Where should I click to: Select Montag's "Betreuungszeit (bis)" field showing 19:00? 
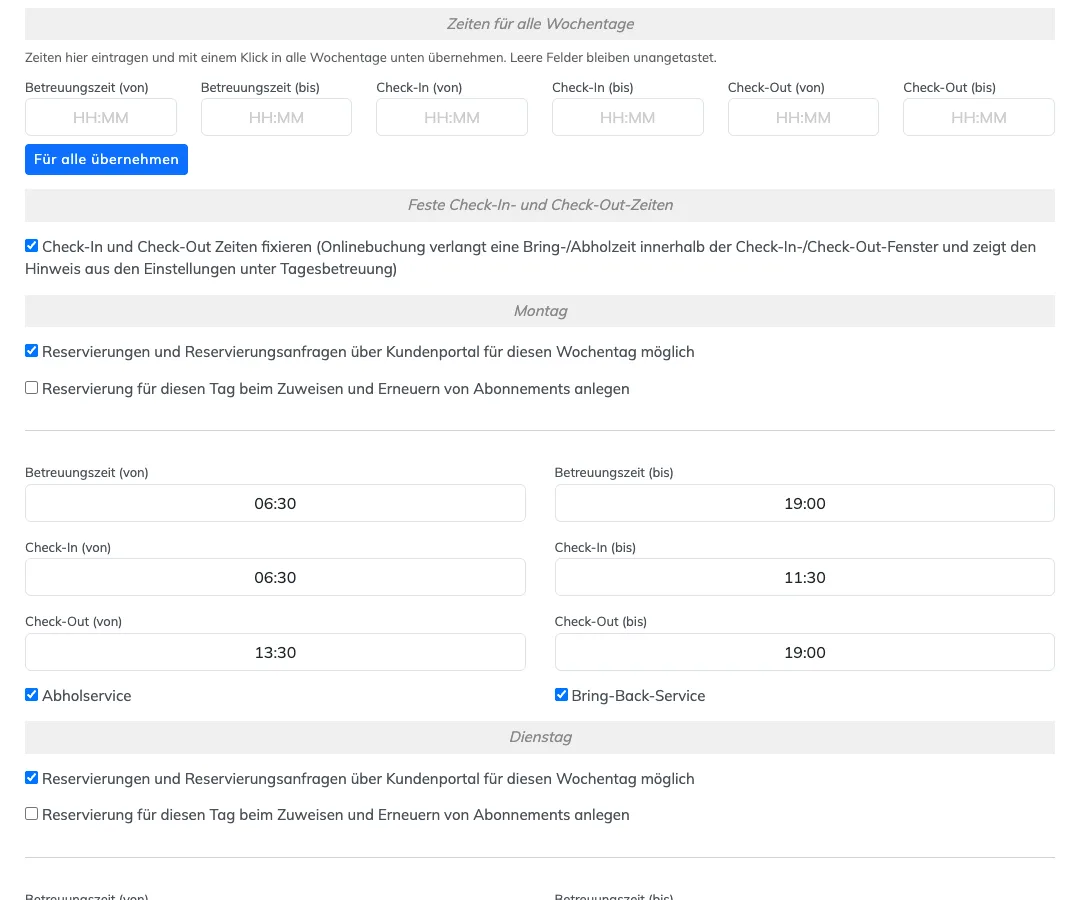(805, 503)
